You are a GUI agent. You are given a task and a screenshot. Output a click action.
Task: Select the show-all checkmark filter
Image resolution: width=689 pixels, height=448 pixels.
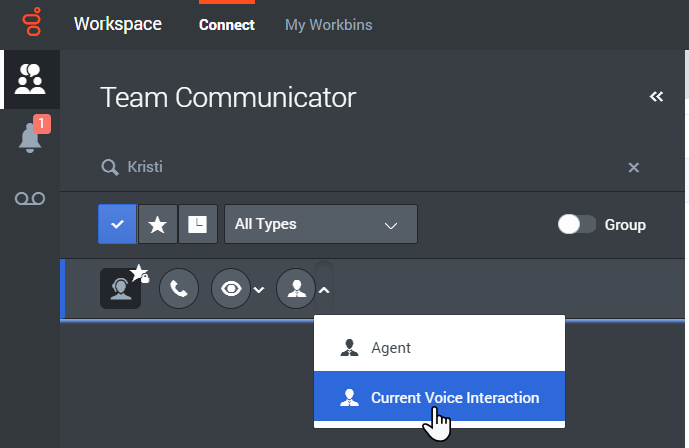[117, 224]
